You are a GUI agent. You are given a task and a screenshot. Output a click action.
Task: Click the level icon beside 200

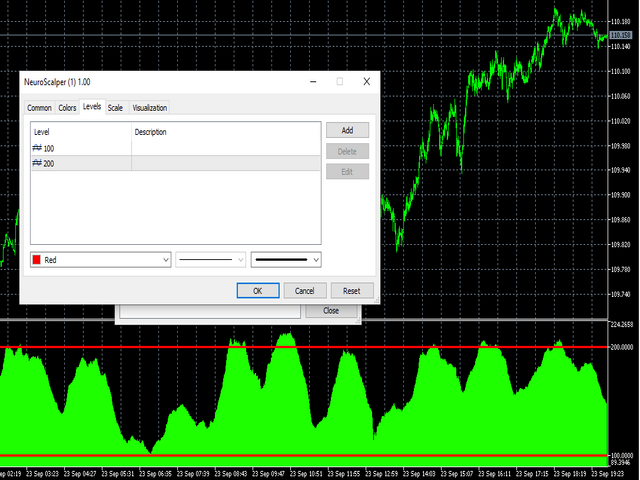pos(37,163)
